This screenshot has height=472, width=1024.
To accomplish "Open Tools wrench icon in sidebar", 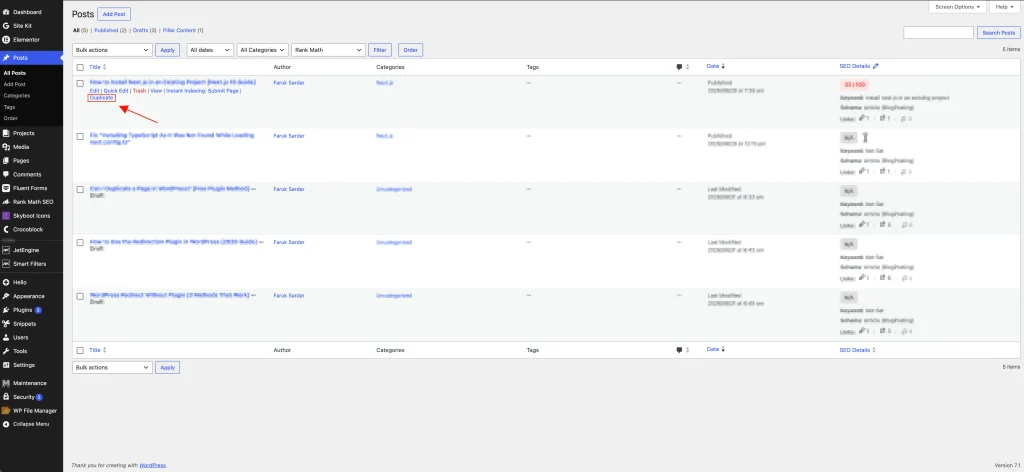I will pos(6,351).
